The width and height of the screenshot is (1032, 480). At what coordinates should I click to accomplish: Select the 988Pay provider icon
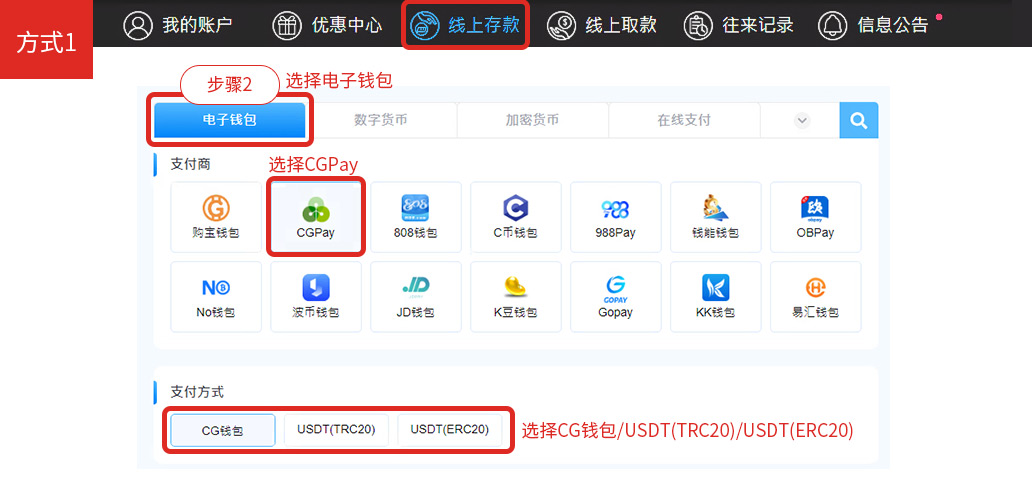(x=615, y=209)
